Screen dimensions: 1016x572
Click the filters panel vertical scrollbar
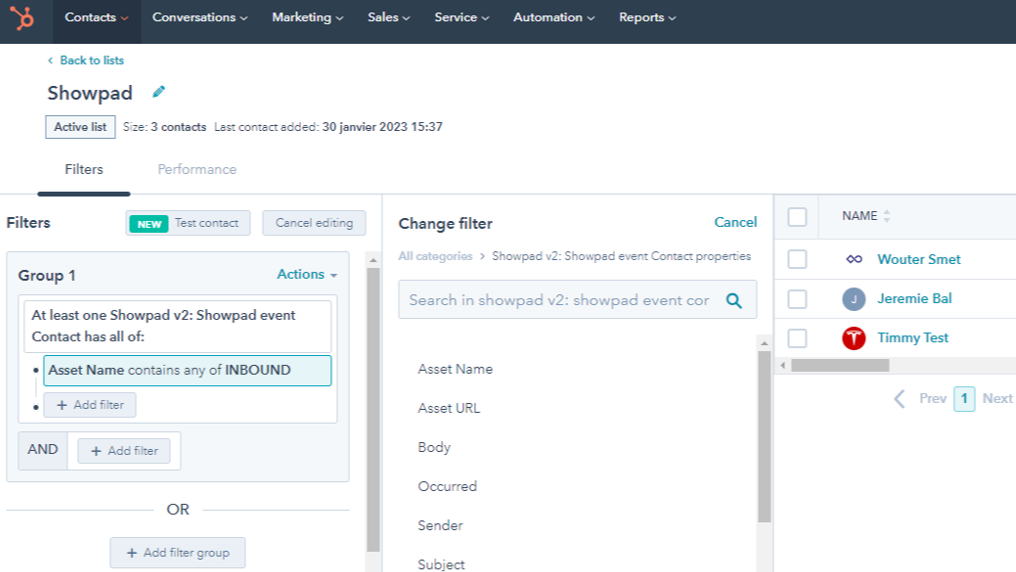373,408
